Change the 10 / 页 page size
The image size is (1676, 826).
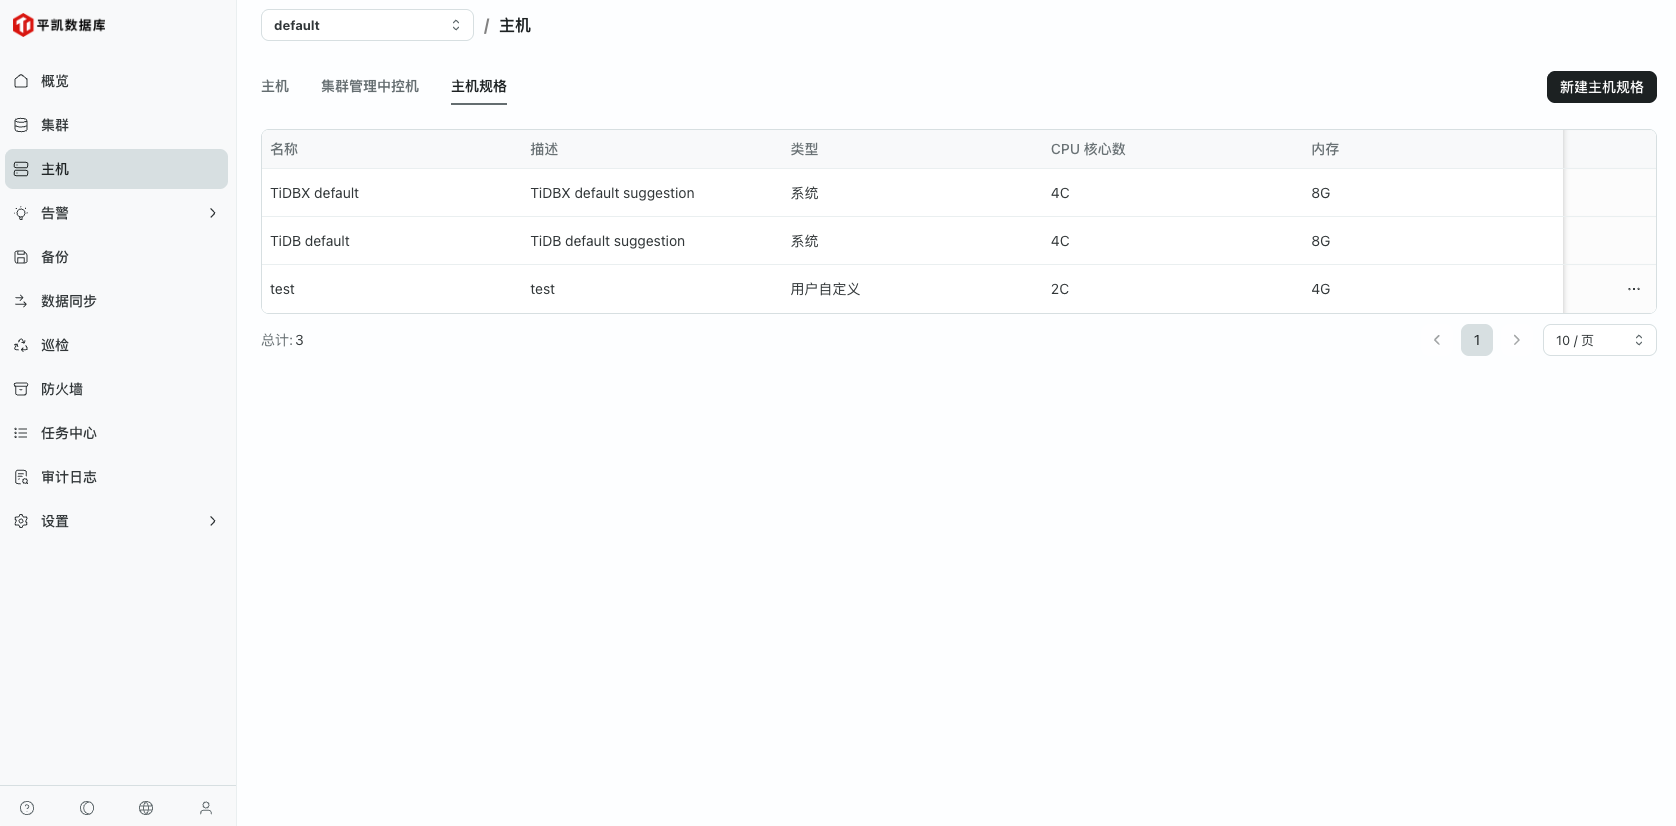1599,340
